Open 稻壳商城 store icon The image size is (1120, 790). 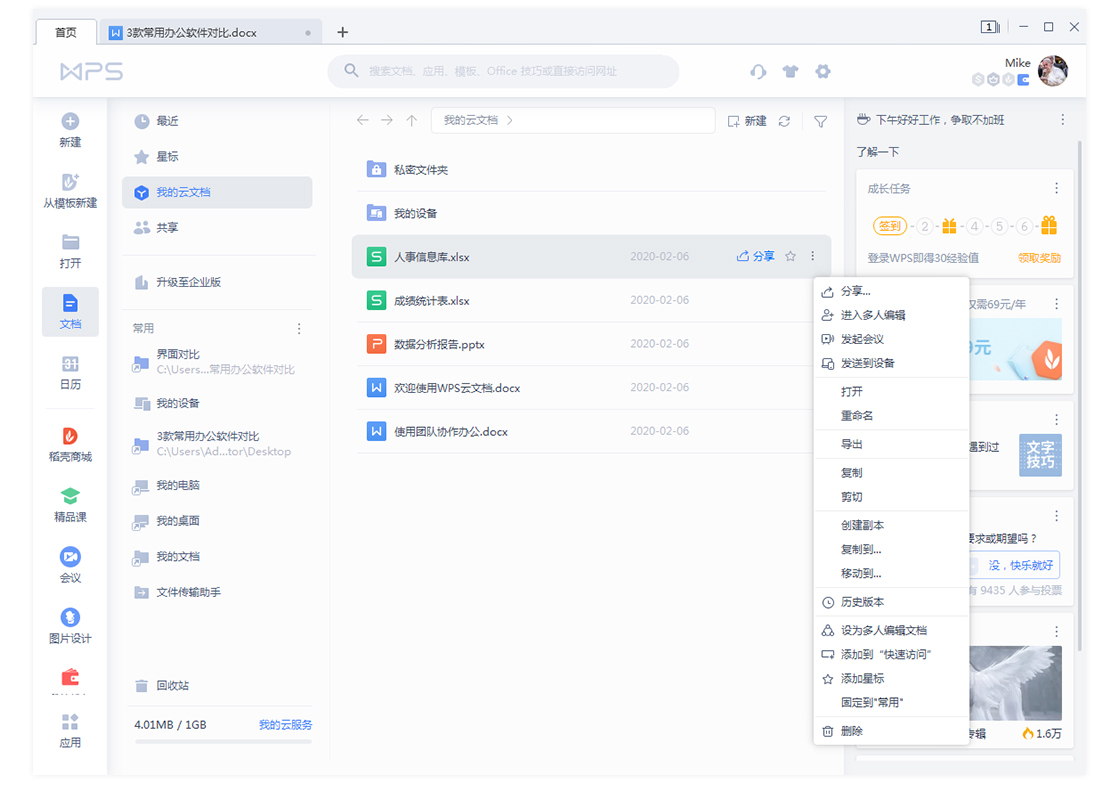70,436
